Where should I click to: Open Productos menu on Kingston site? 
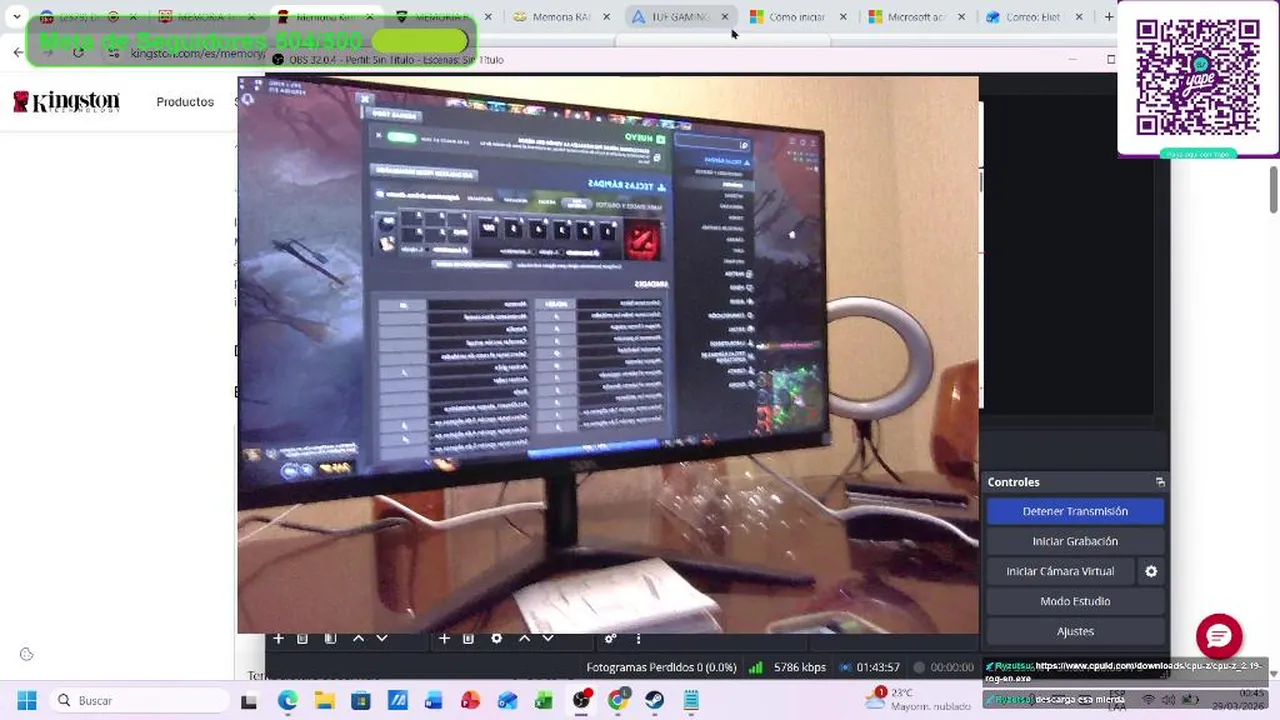point(185,102)
